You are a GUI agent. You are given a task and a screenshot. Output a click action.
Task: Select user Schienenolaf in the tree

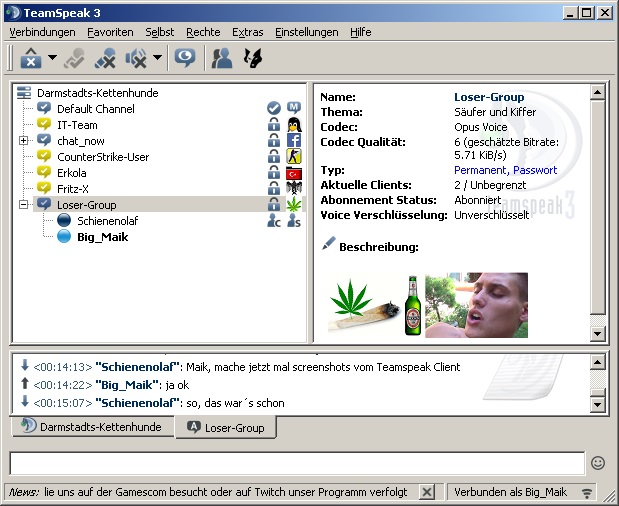pos(107,221)
